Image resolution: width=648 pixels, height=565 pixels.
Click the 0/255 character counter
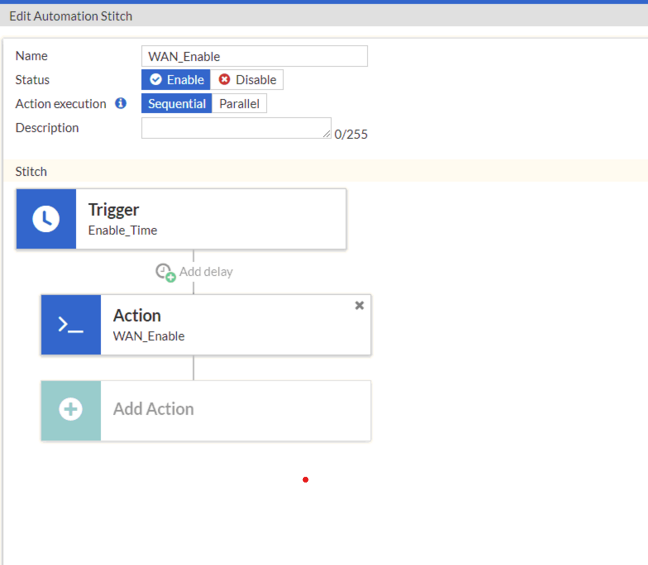(351, 134)
